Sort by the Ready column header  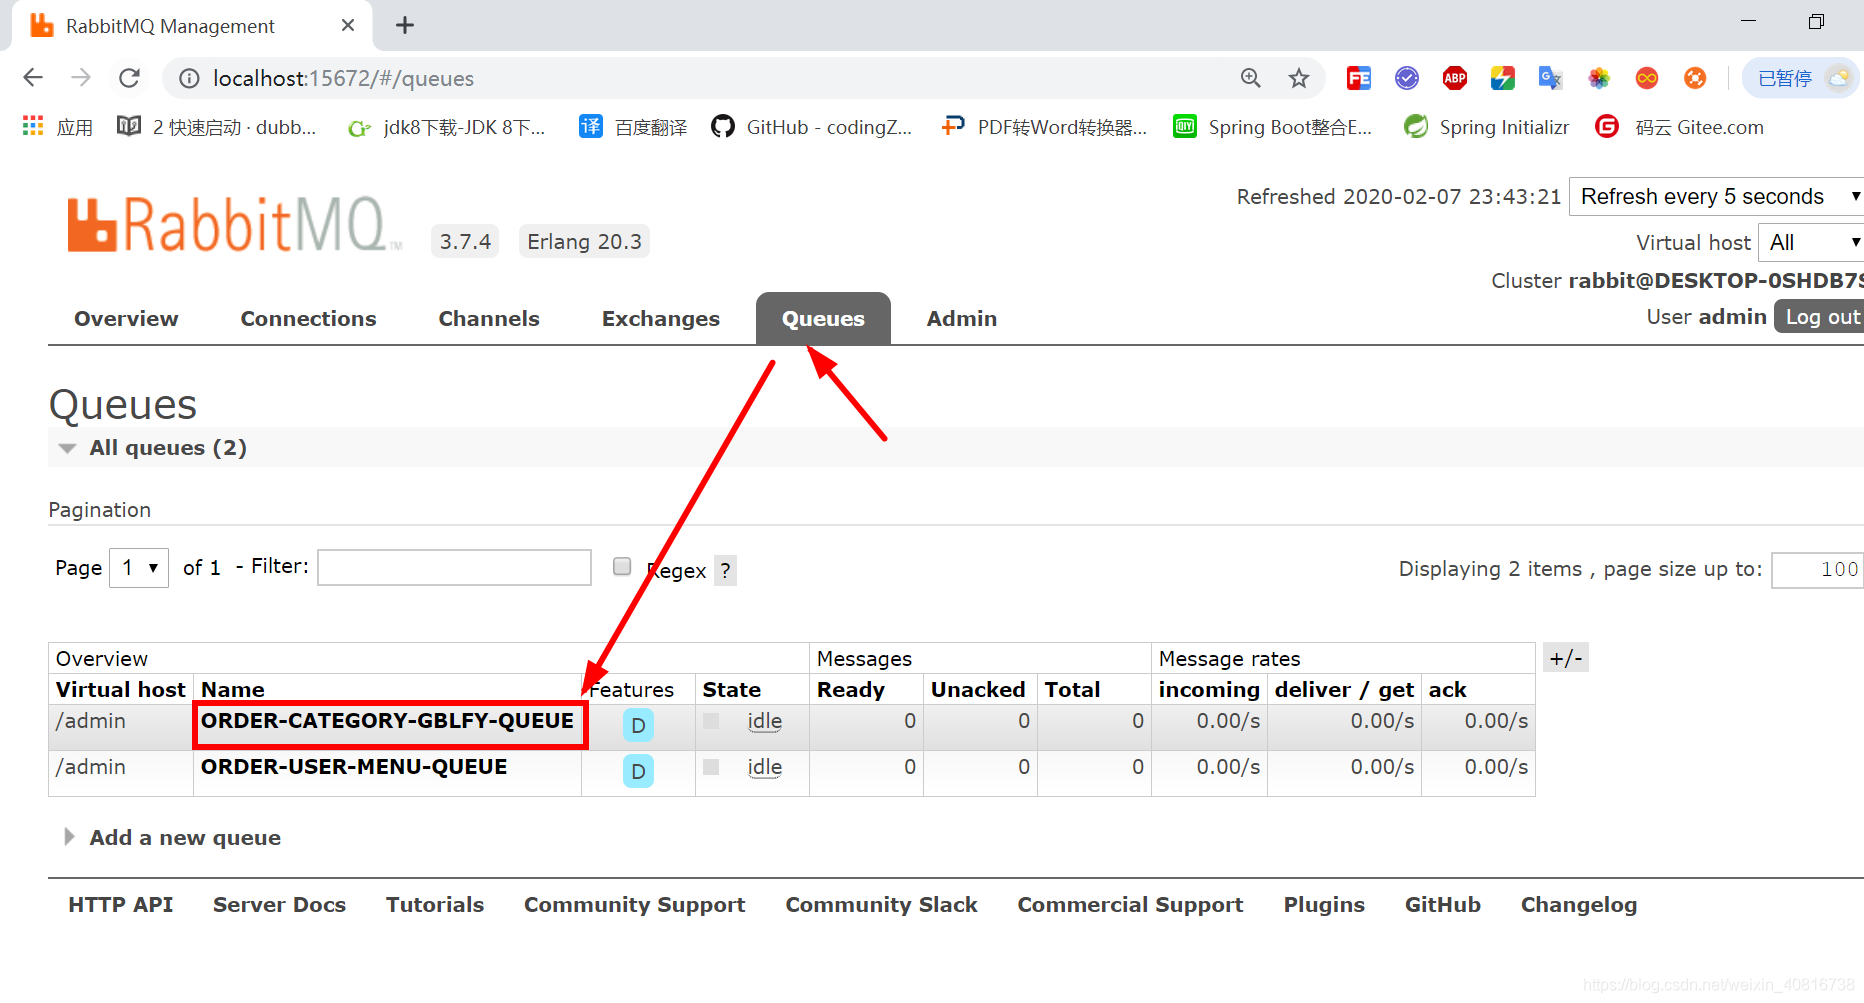pos(850,690)
